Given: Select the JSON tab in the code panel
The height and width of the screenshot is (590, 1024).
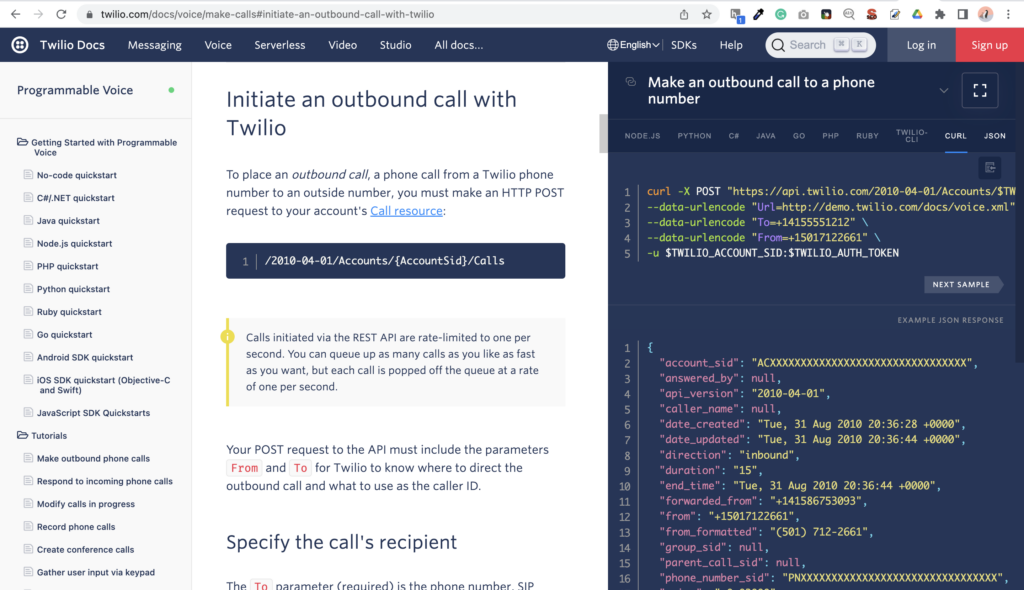Looking at the screenshot, I should (x=995, y=135).
